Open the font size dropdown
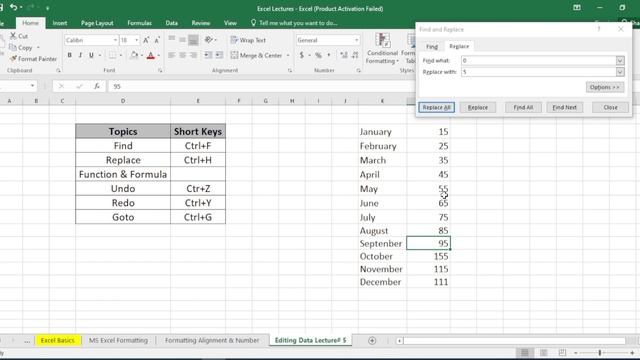Viewport: 640px width, 360px height. click(x=136, y=40)
